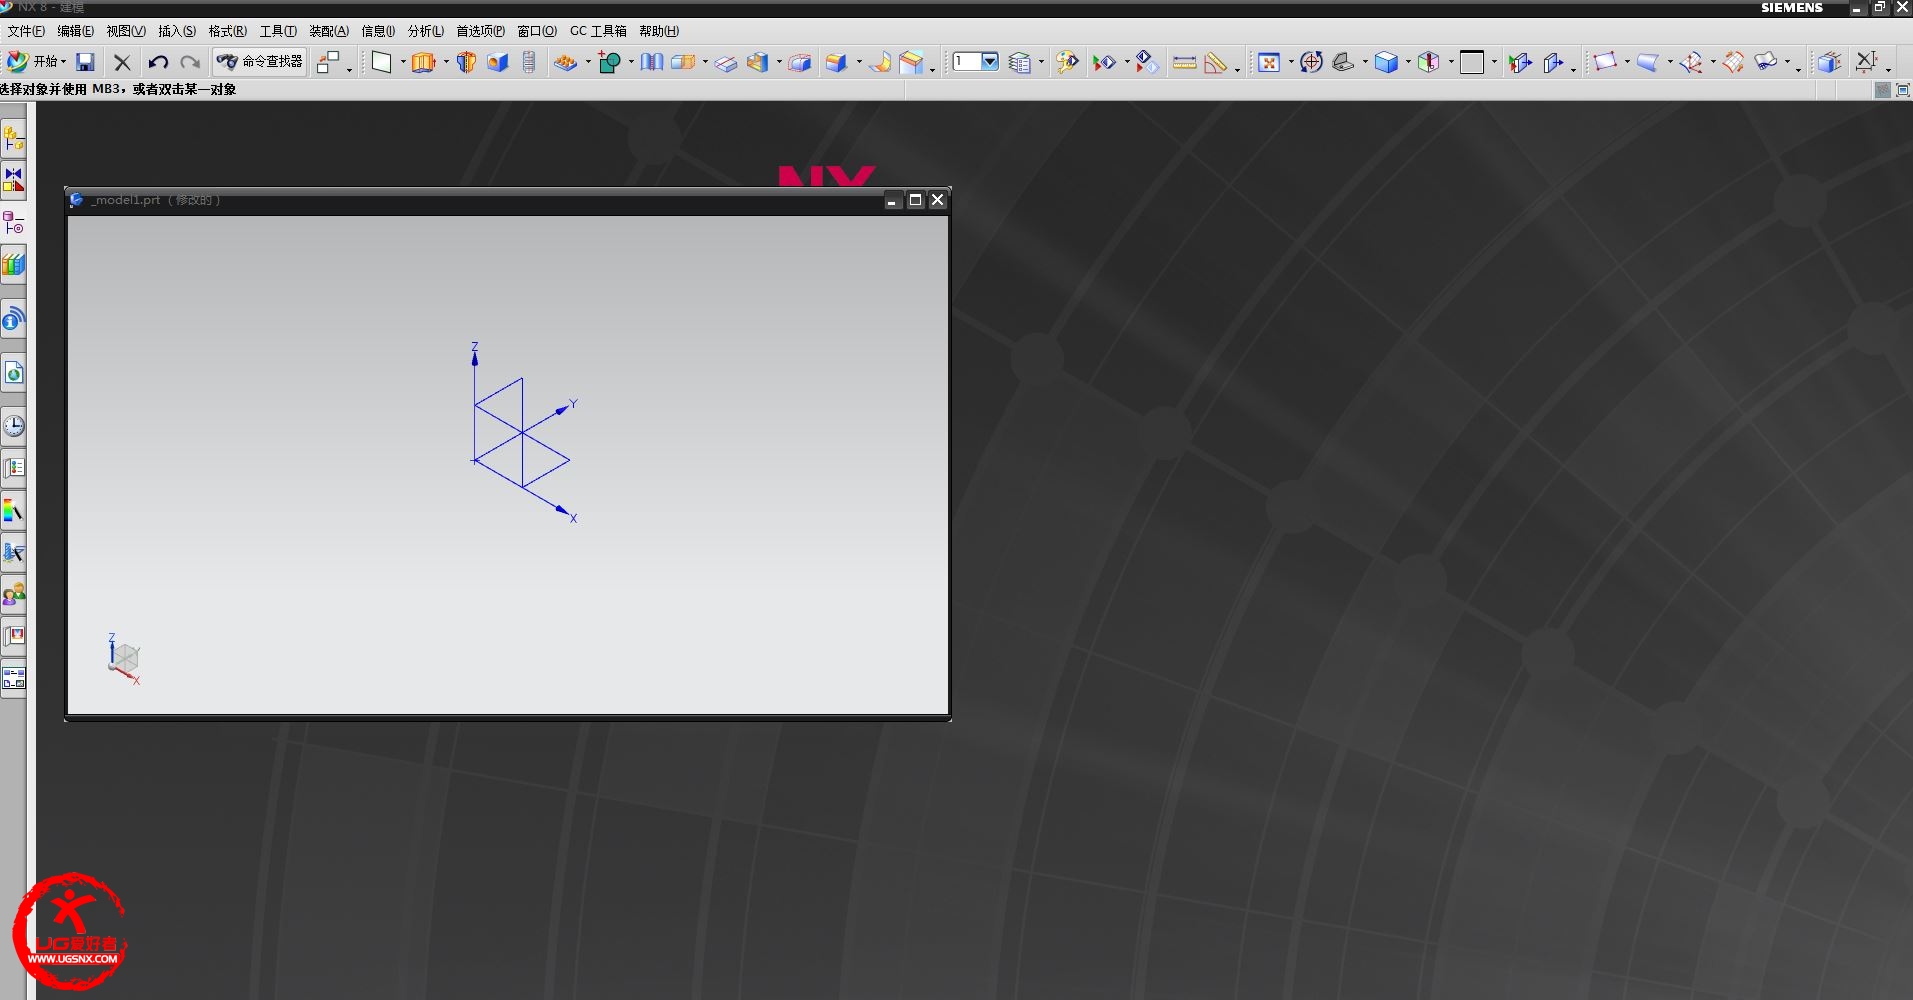Click the Perspective view icon
This screenshot has height=1000, width=1913.
pyautogui.click(x=1343, y=62)
